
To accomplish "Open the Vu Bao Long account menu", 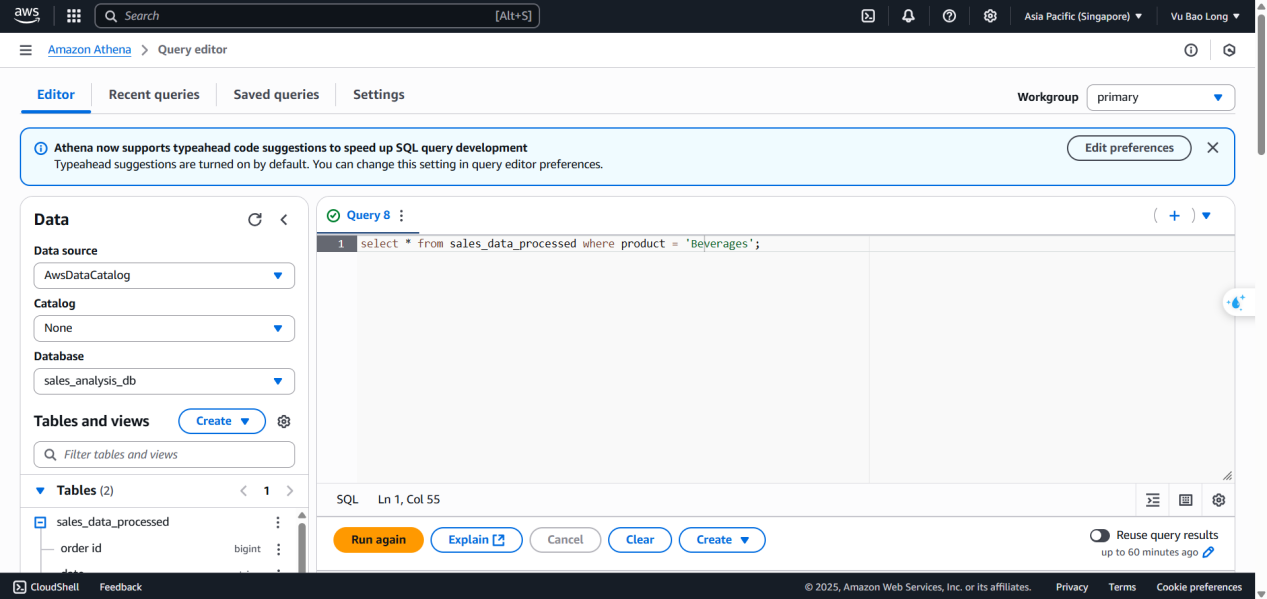I will 1205,16.
